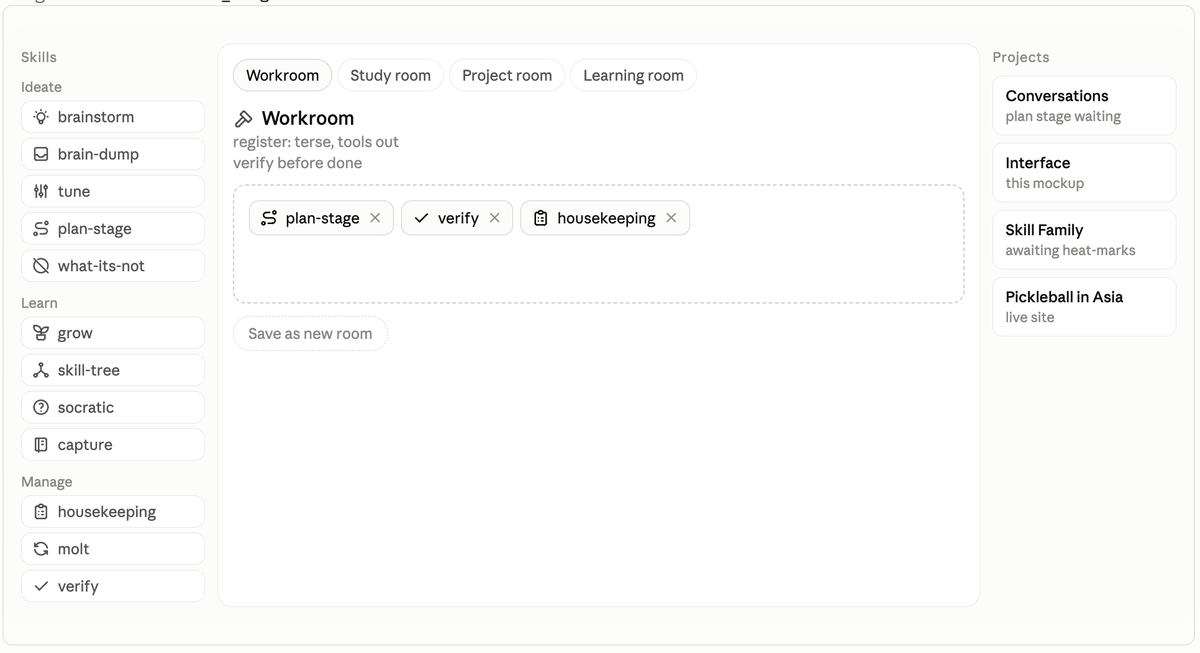Click the tune sliders icon
1200x653 pixels.
pyautogui.click(x=41, y=191)
